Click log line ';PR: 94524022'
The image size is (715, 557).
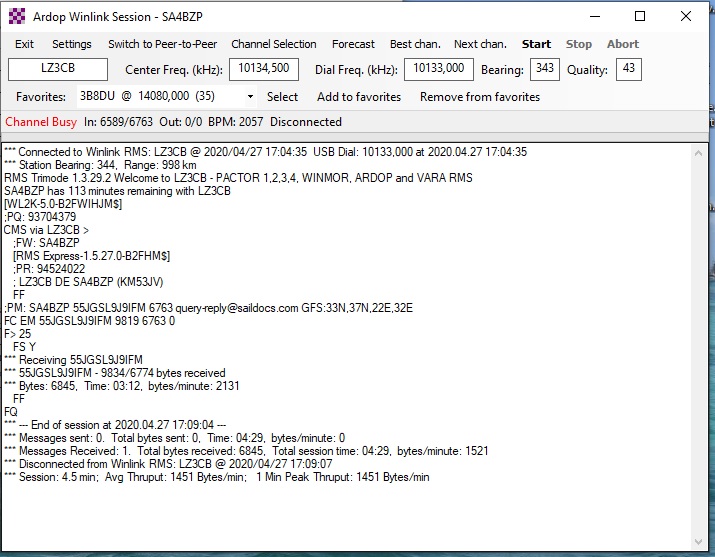(x=49, y=268)
